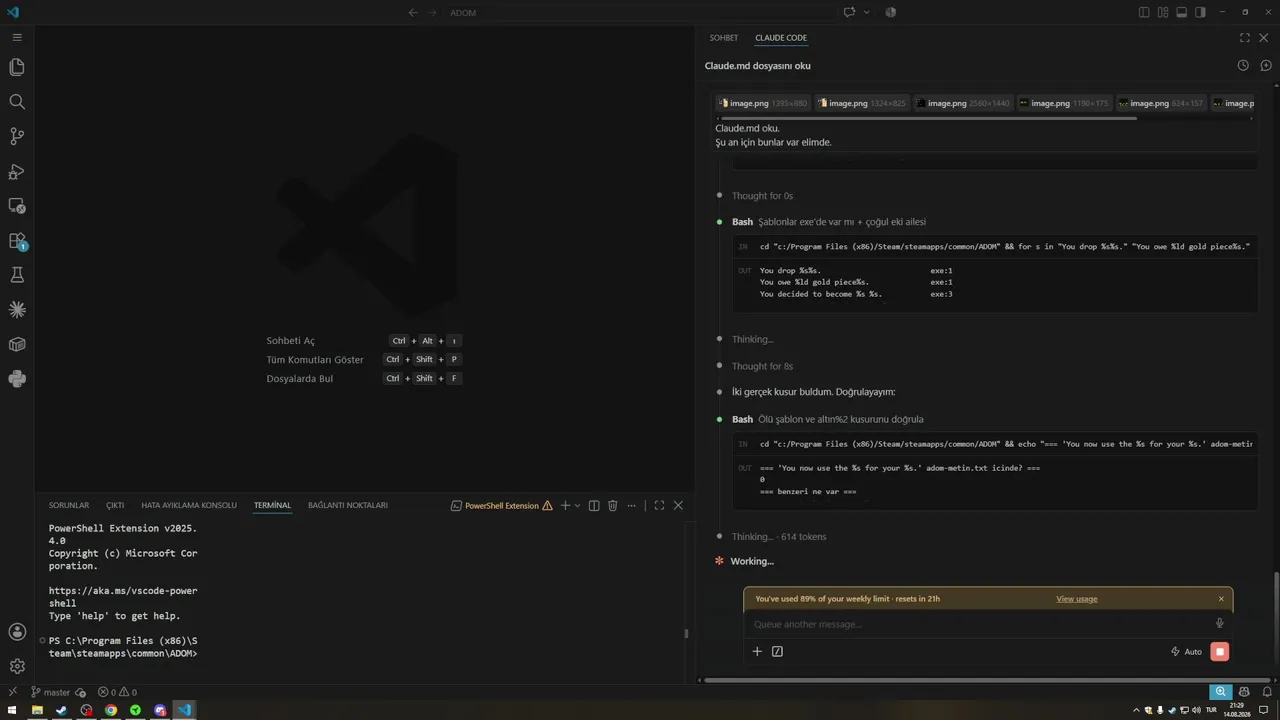Kill terminal with trash icon
This screenshot has width=1280, height=720.
[x=613, y=506]
